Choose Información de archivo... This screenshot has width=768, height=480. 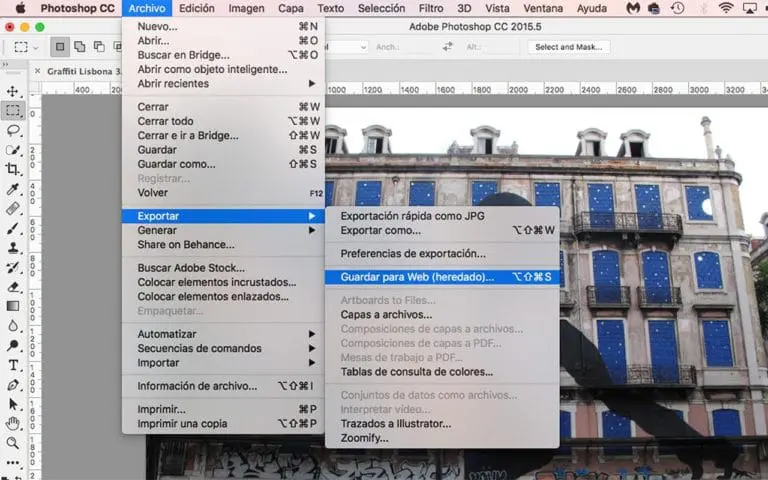(x=223, y=386)
